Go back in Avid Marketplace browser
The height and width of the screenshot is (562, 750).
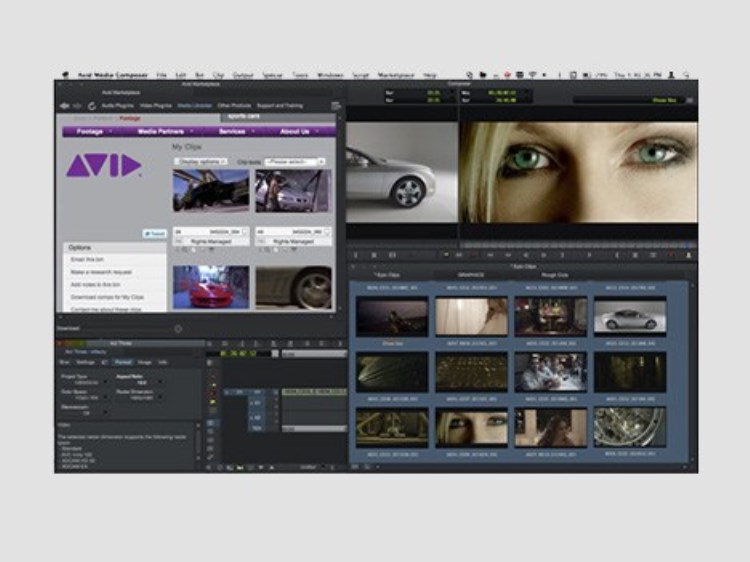65,106
